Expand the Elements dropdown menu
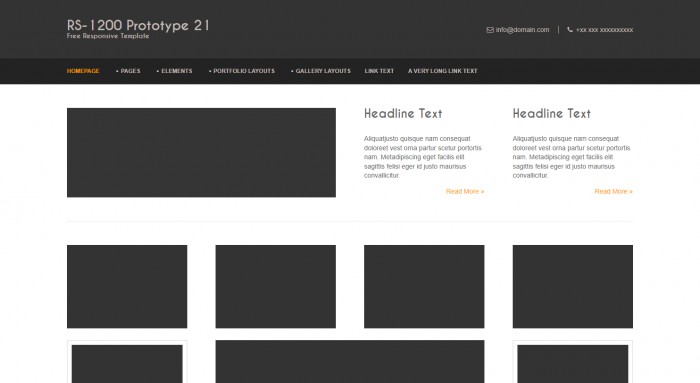Viewport: 700px width, 383px height. [x=175, y=71]
